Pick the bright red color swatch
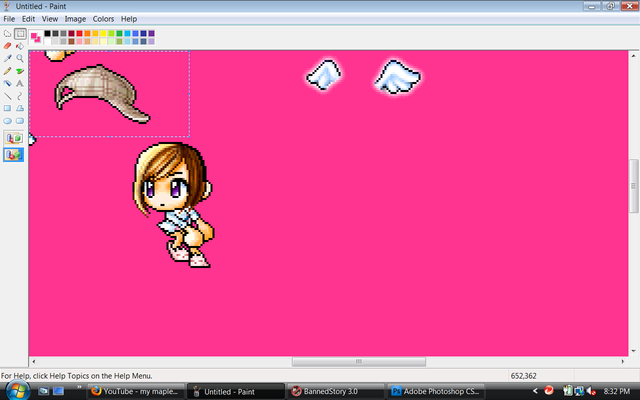Viewport: 640px width, 400px height. coord(80,33)
